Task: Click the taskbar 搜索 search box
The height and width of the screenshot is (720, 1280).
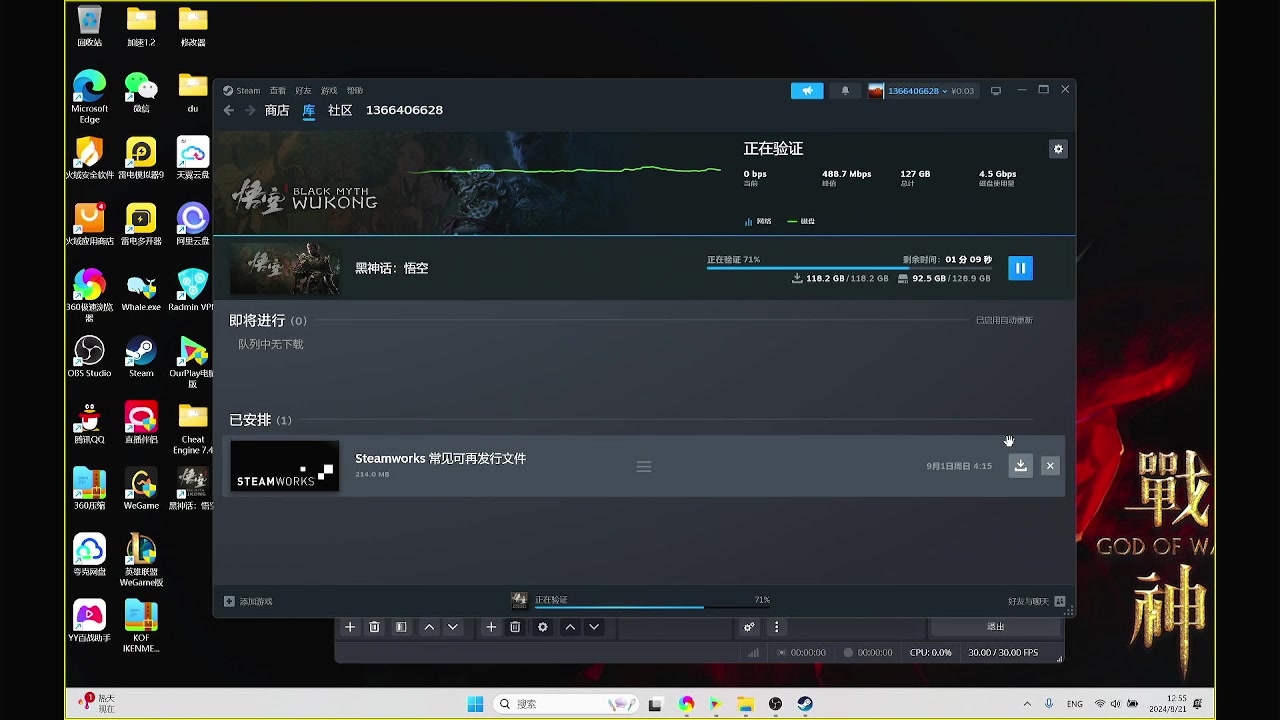Action: [x=568, y=704]
